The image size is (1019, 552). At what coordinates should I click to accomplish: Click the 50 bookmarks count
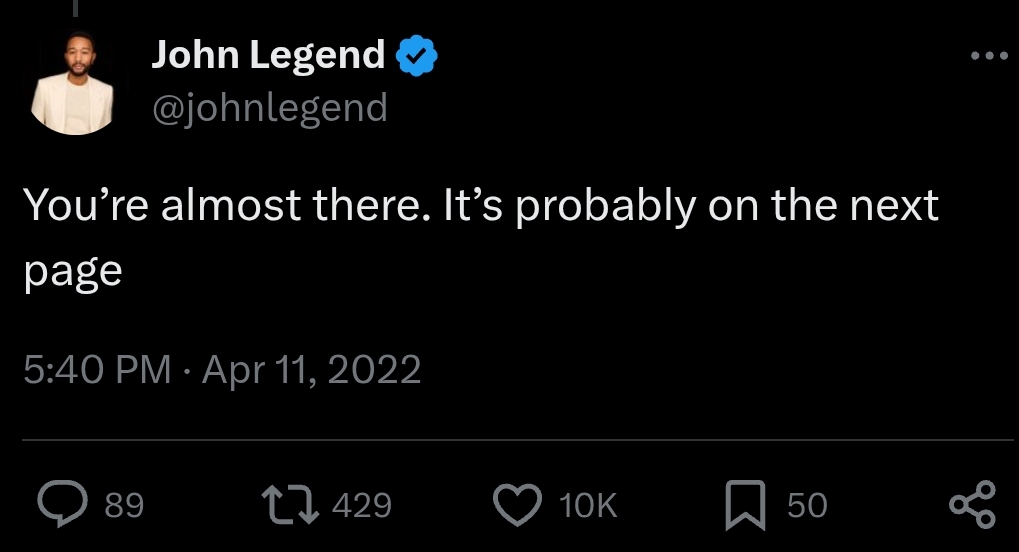tap(807, 505)
